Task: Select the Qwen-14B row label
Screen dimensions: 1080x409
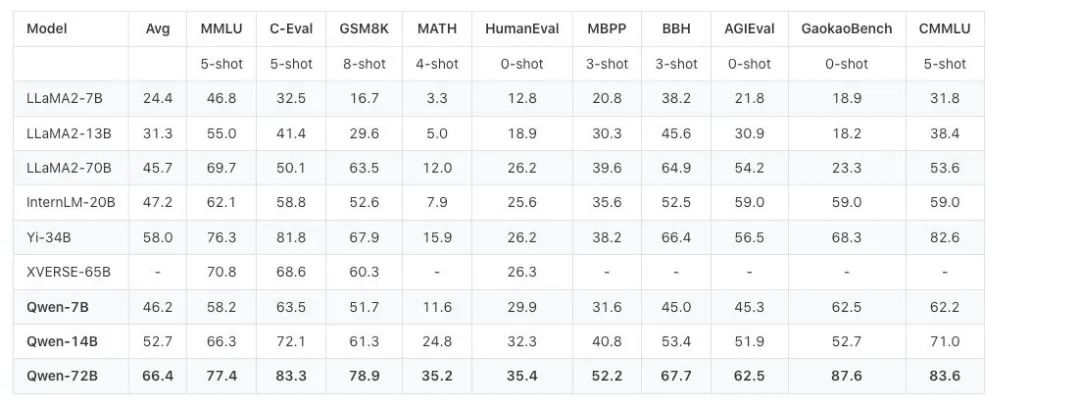Action: pyautogui.click(x=62, y=341)
